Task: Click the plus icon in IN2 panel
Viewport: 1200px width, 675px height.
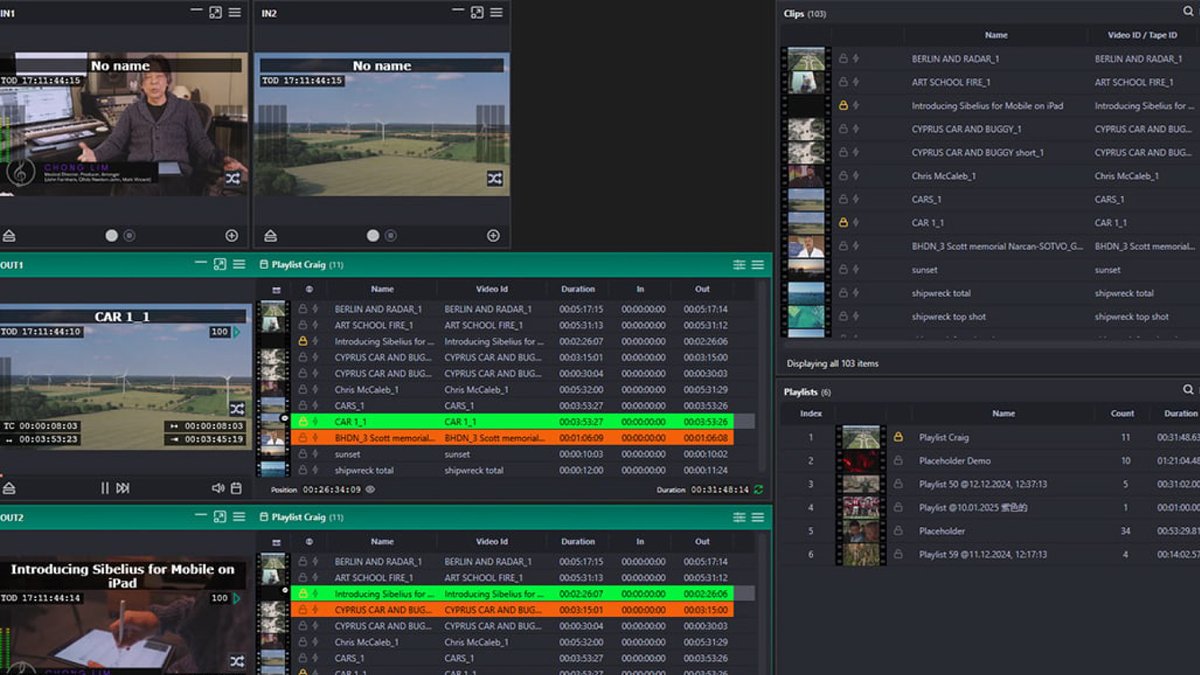Action: (x=493, y=236)
